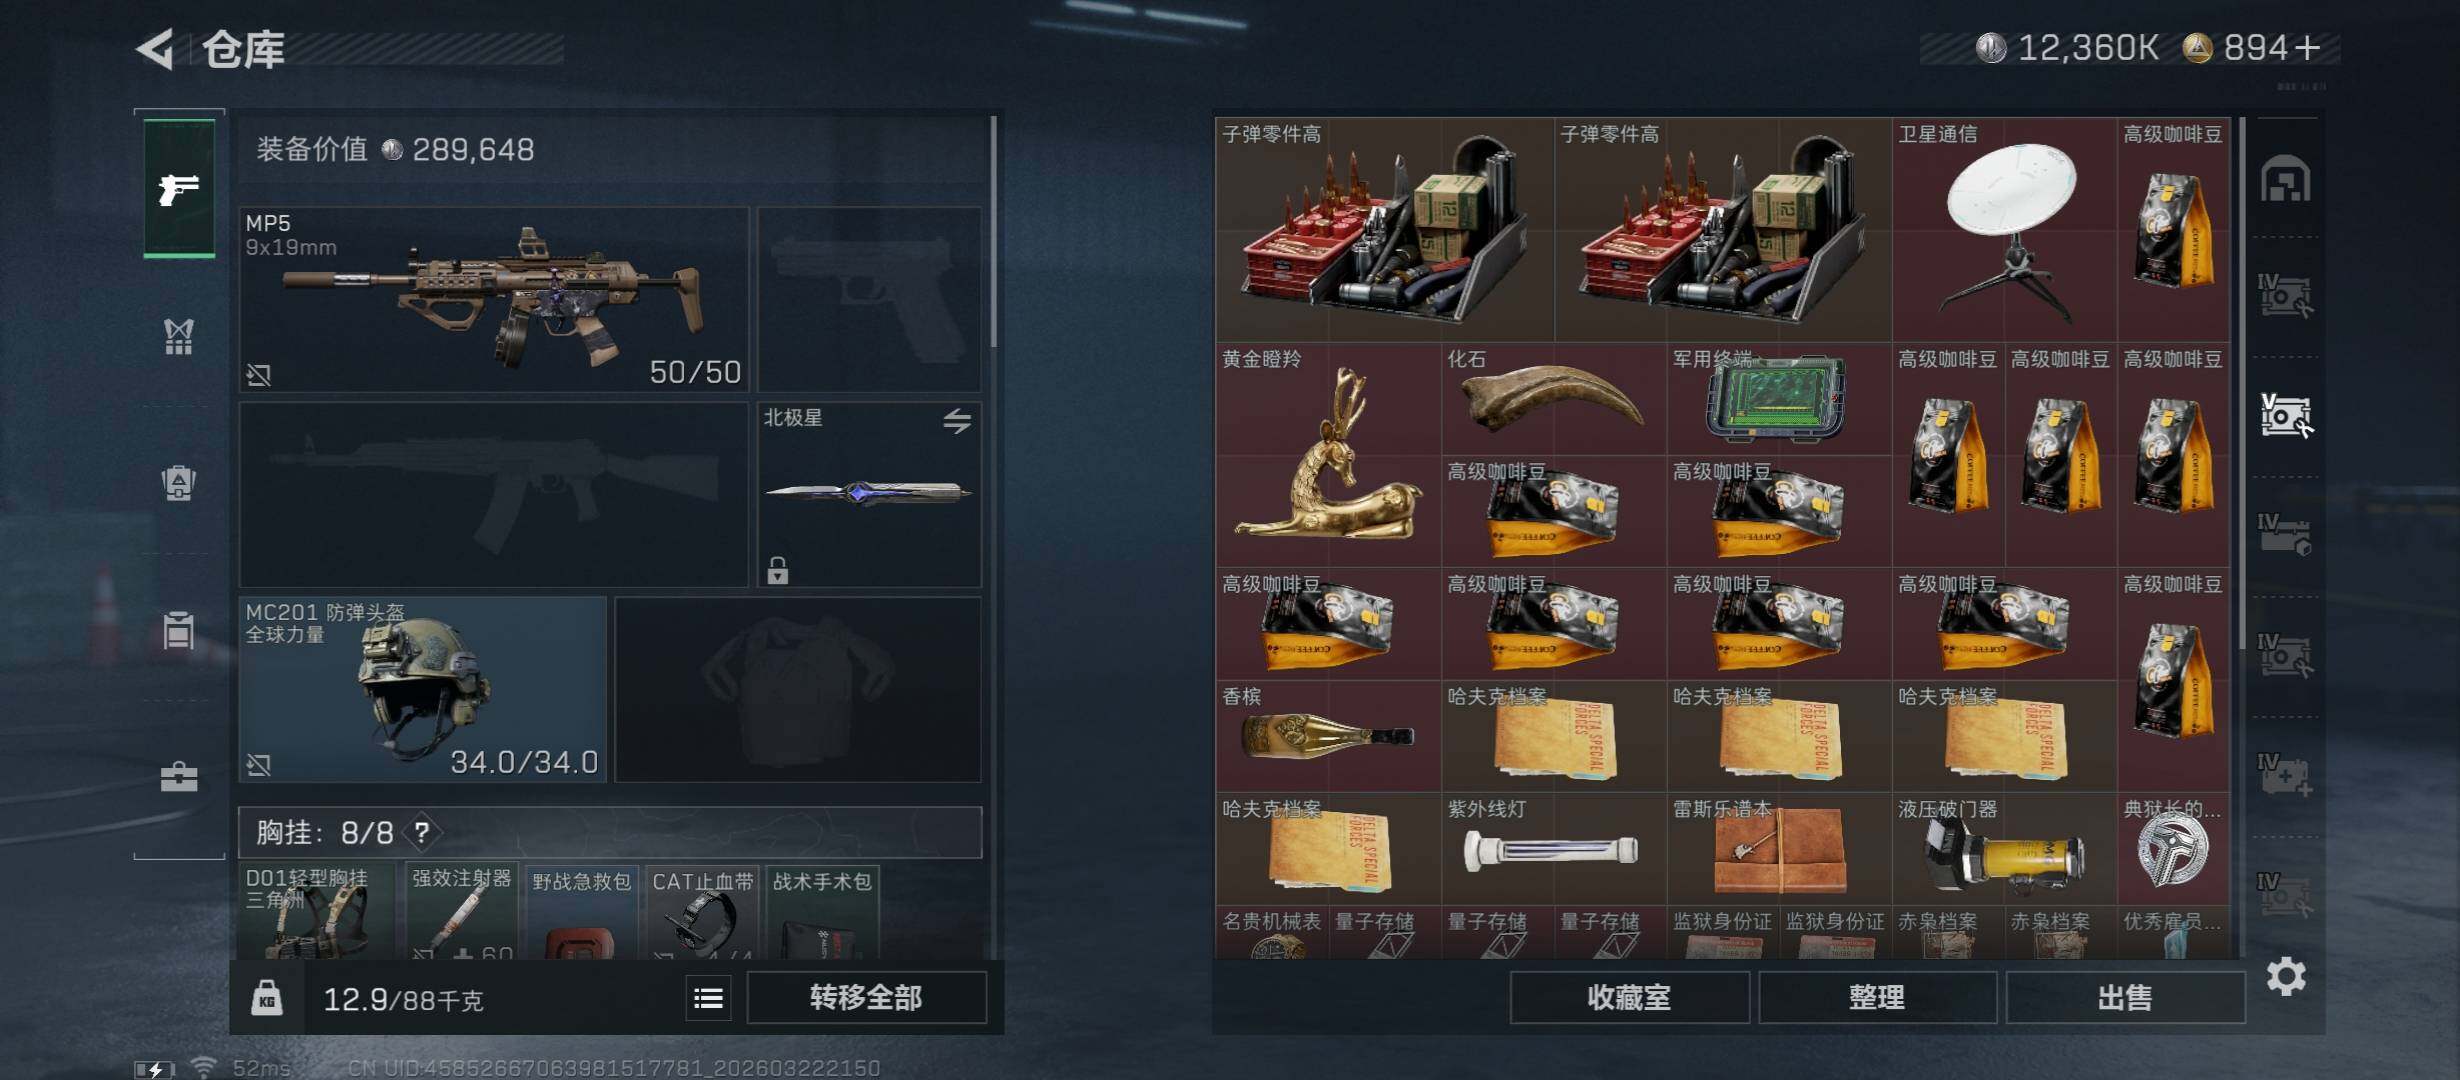This screenshot has width=2460, height=1080.
Task: Open the armor vest sidebar category
Action: pyautogui.click(x=179, y=337)
